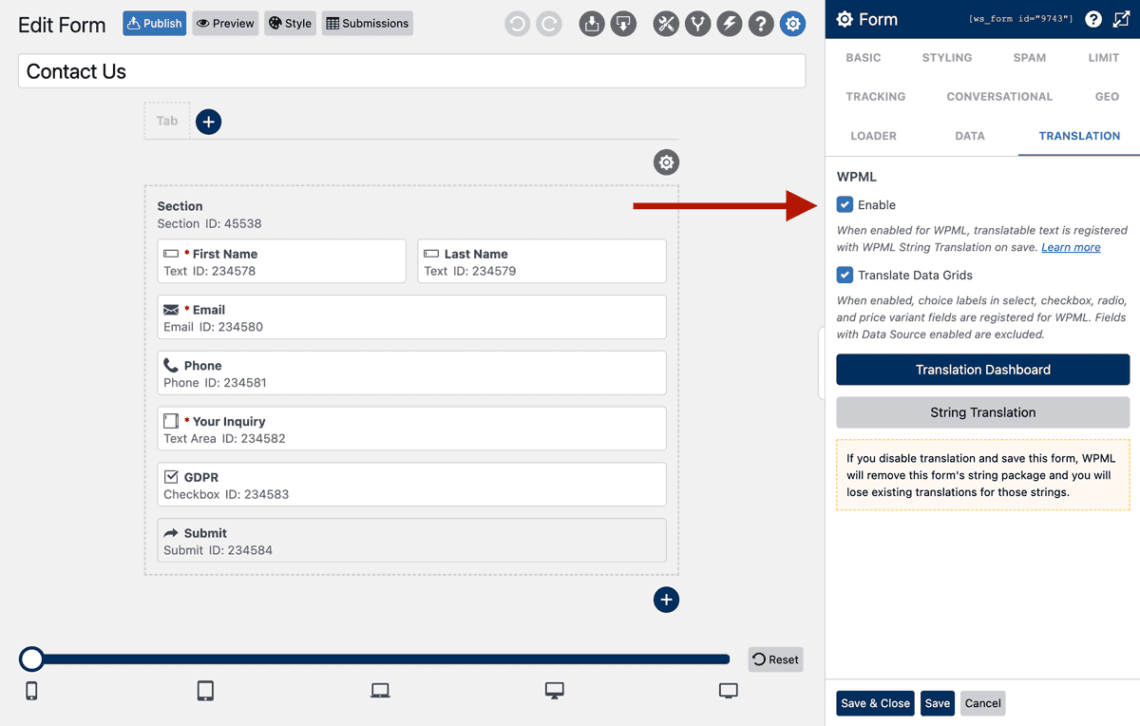The height and width of the screenshot is (726, 1140).
Task: Open the Submissions button
Action: point(367,23)
